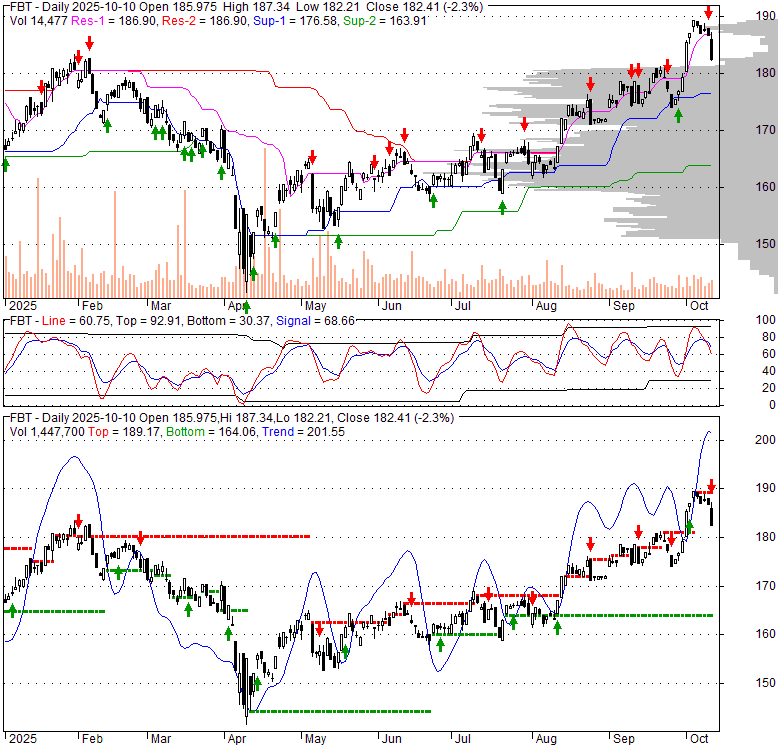Click the 0 label on the oscillator axis
Screen dimensions: 780x745
pos(772,405)
